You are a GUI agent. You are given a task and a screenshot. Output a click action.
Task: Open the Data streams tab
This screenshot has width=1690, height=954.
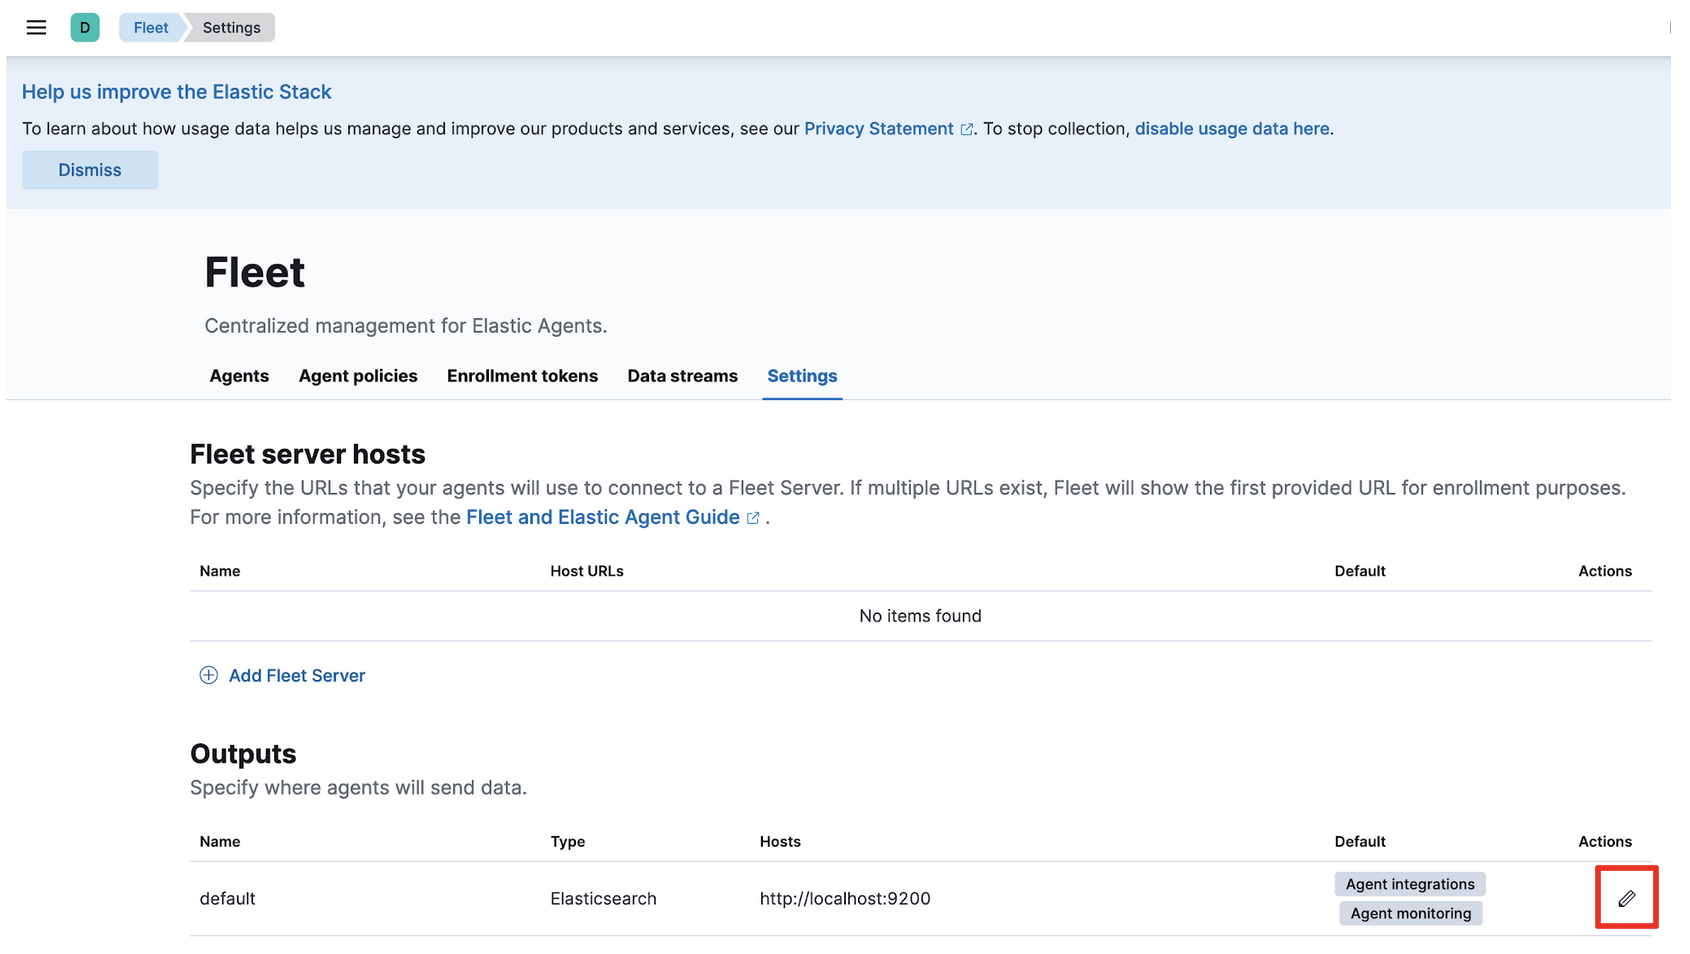[682, 376]
